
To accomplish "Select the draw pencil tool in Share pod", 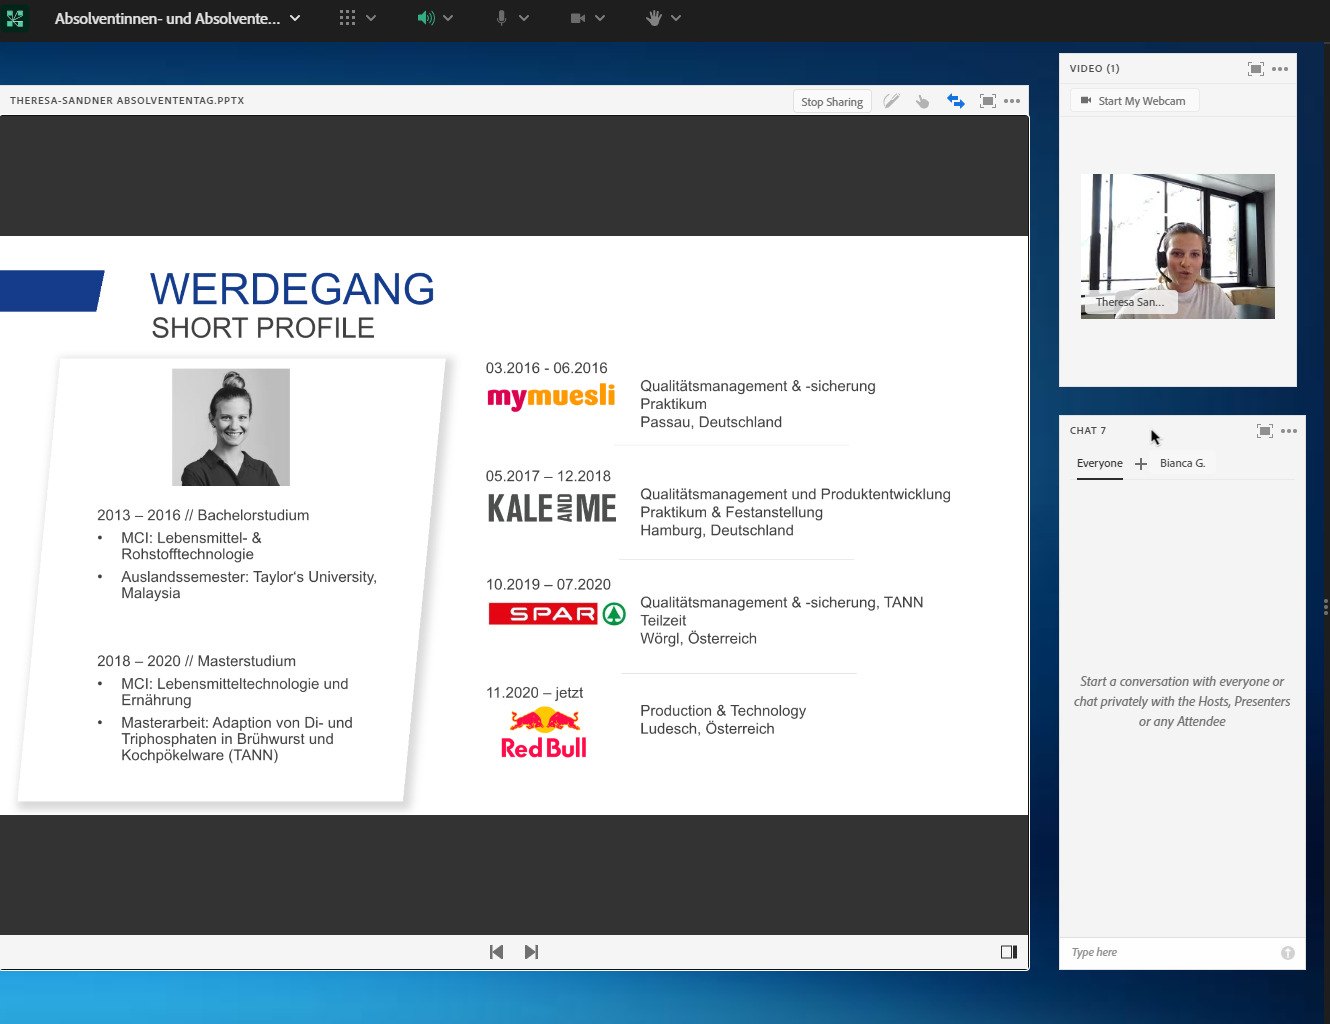I will pos(891,101).
